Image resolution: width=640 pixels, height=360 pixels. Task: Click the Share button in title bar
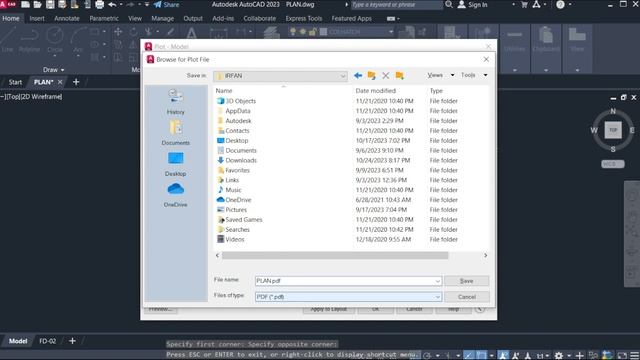(166, 4)
